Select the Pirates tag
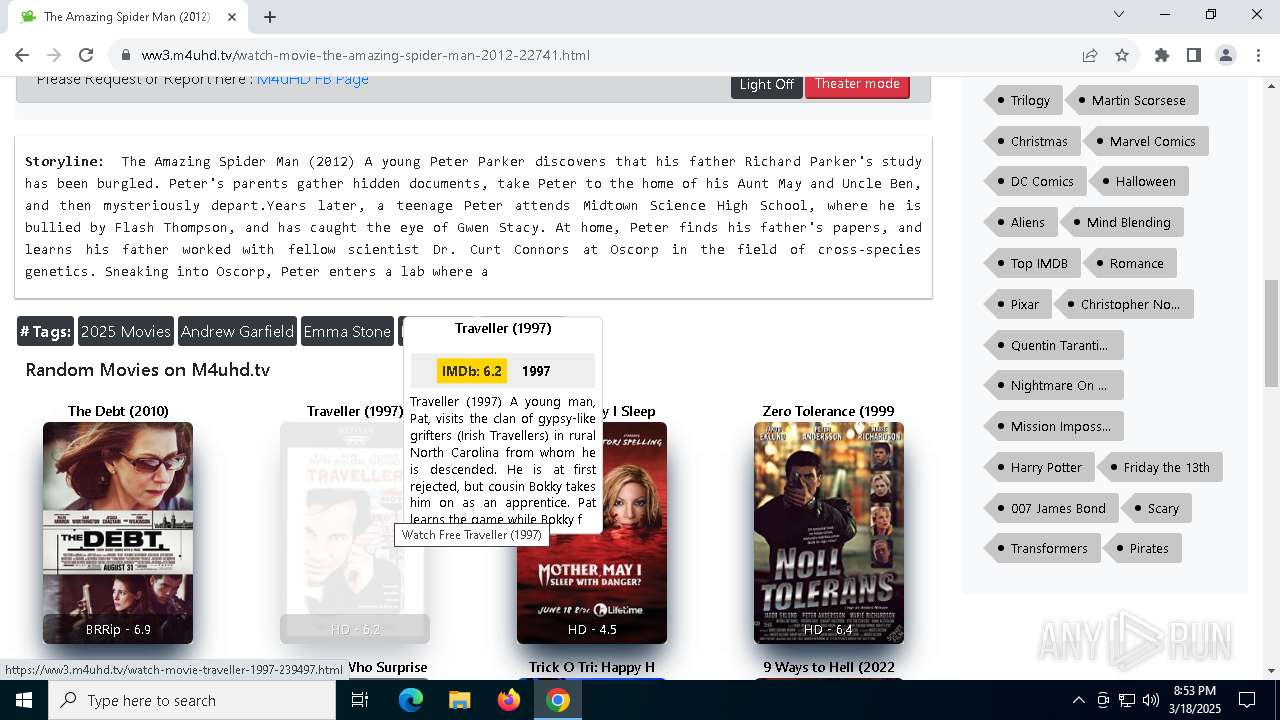 click(1142, 548)
